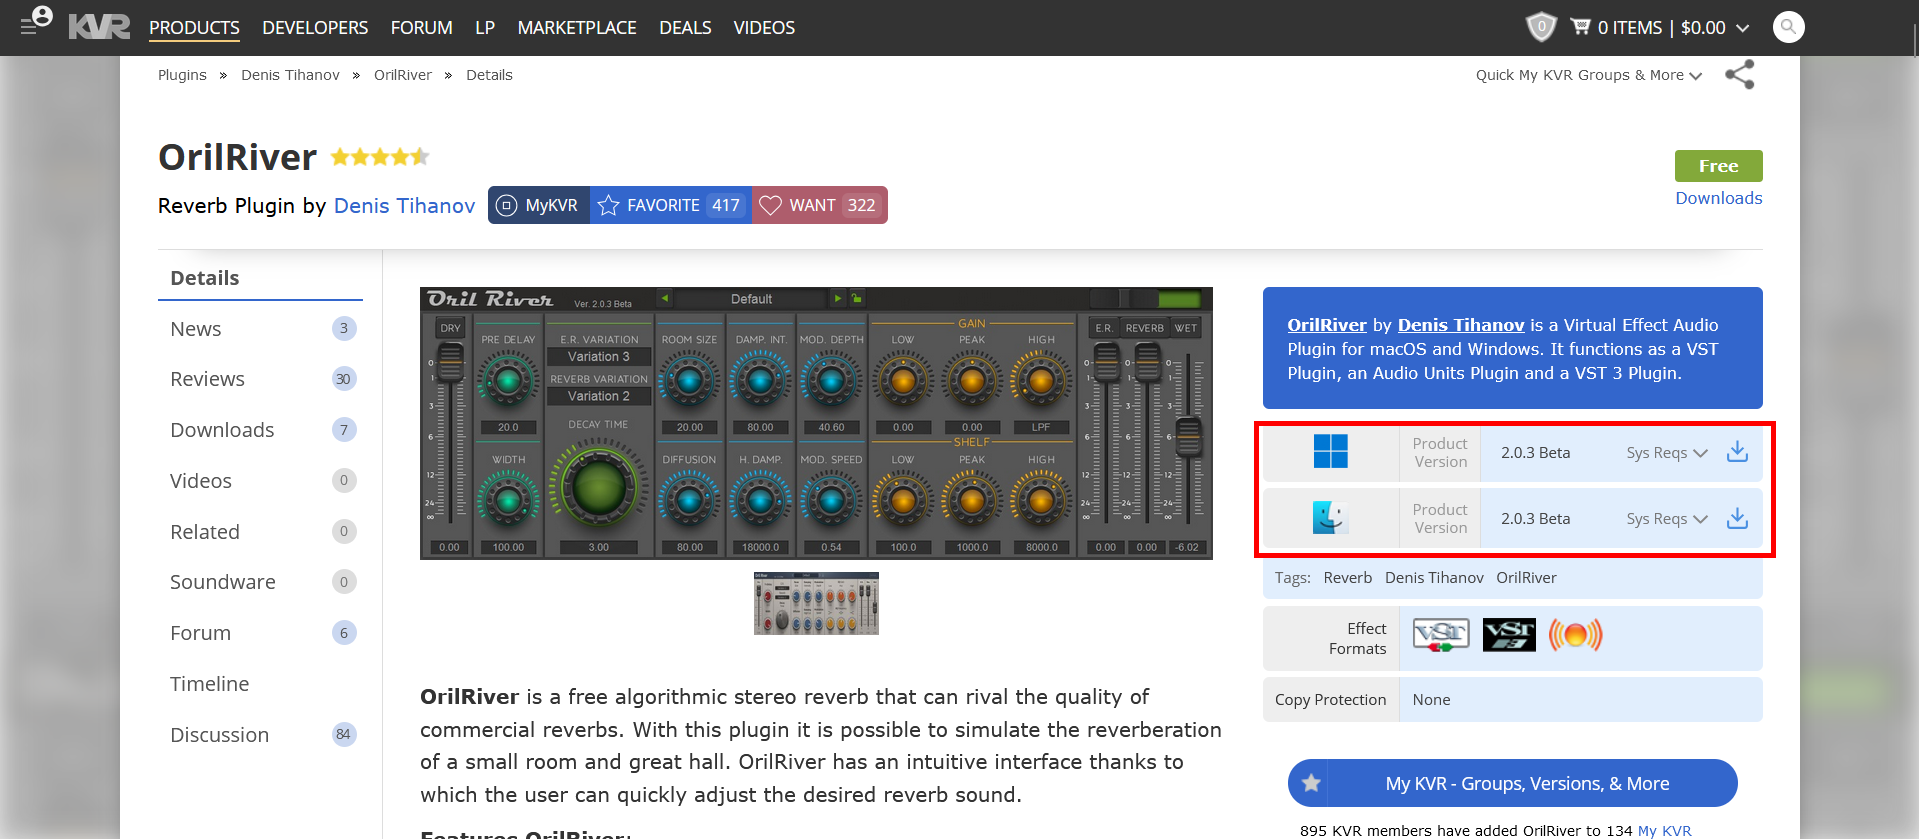This screenshot has height=839, width=1919.
Task: Open the PRODUCTS menu
Action: pos(194,28)
